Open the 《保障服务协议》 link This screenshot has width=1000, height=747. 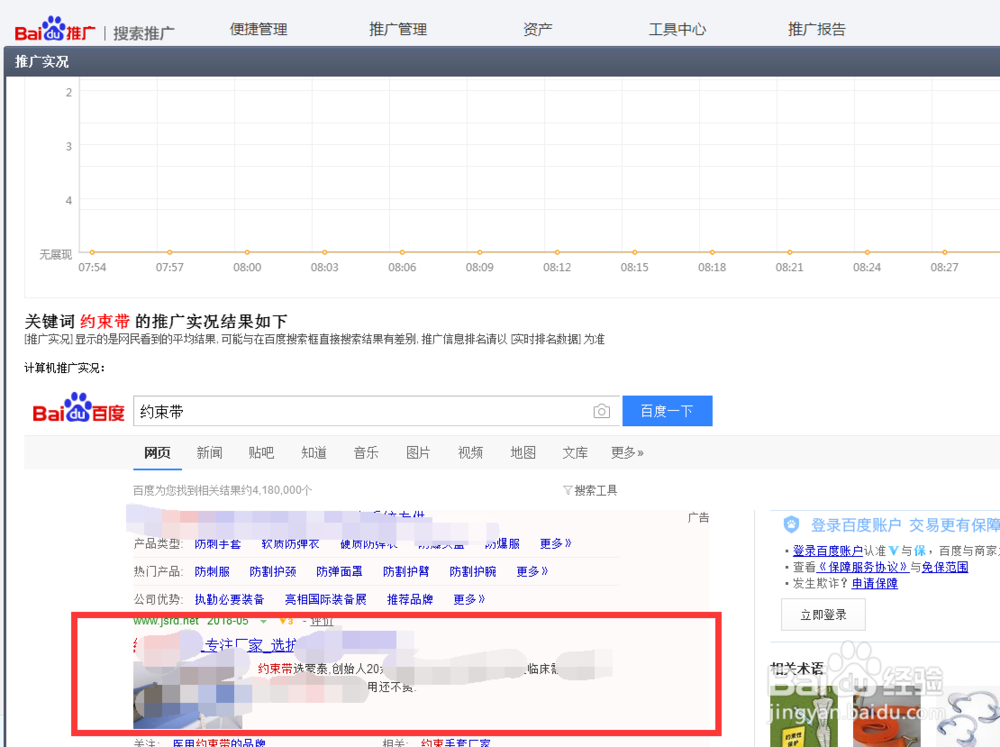pos(863,567)
